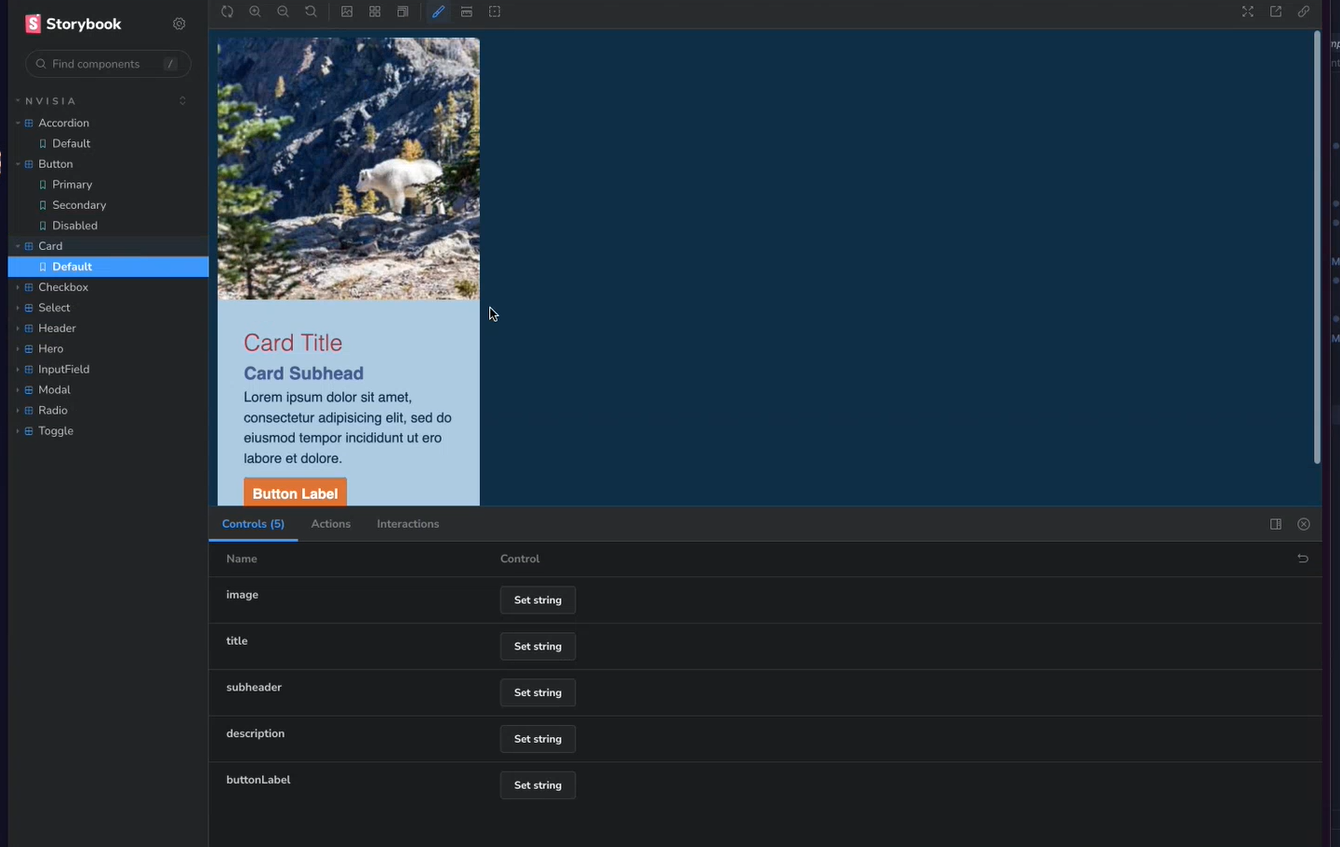Click the reset zoom icon
This screenshot has width=1340, height=847.
coord(311,12)
